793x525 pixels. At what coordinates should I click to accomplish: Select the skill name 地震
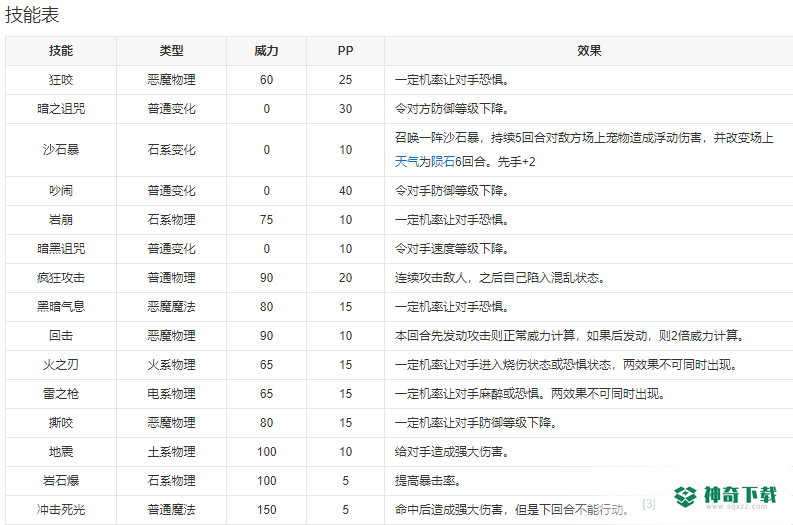click(x=61, y=452)
